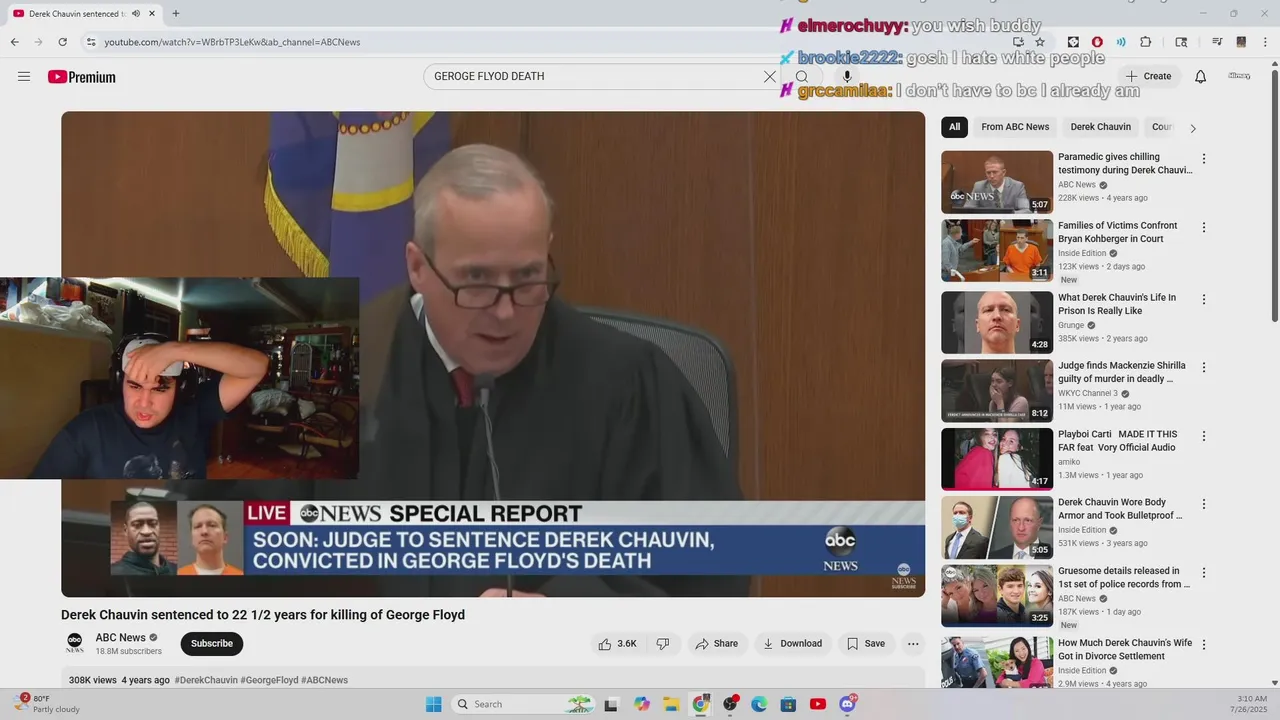Open What Derek Chauvin's Life thumbnail
Viewport: 1280px width, 720px height.
[x=997, y=323]
